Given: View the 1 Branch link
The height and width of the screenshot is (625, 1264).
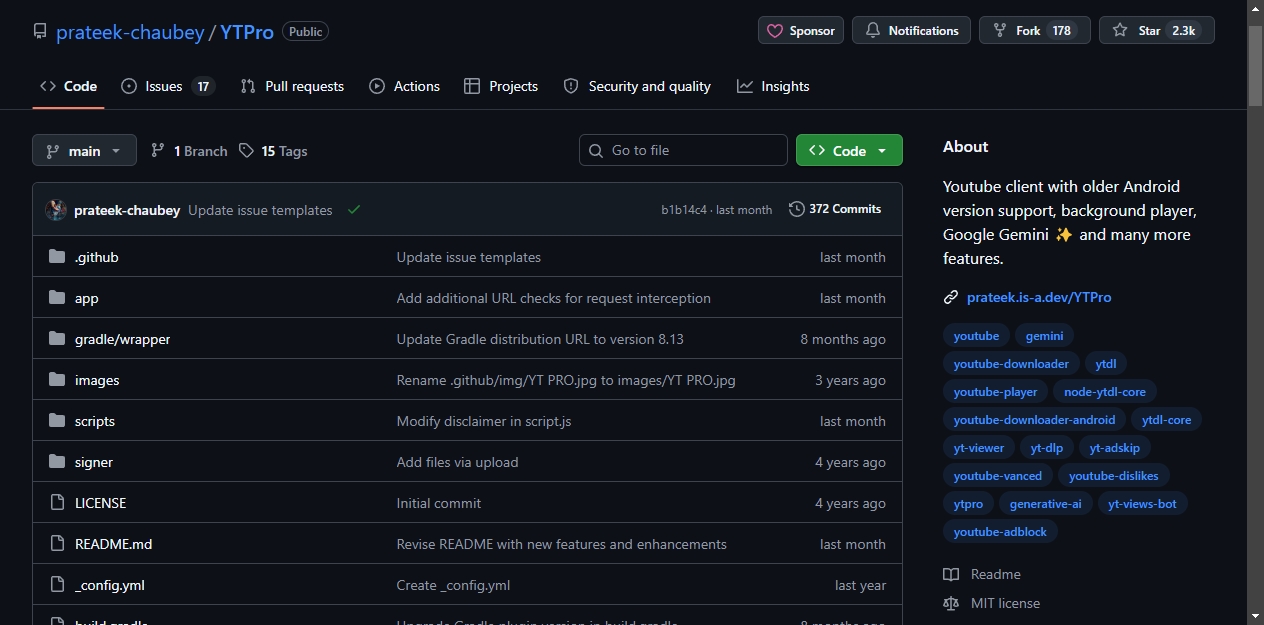Looking at the screenshot, I should point(189,151).
